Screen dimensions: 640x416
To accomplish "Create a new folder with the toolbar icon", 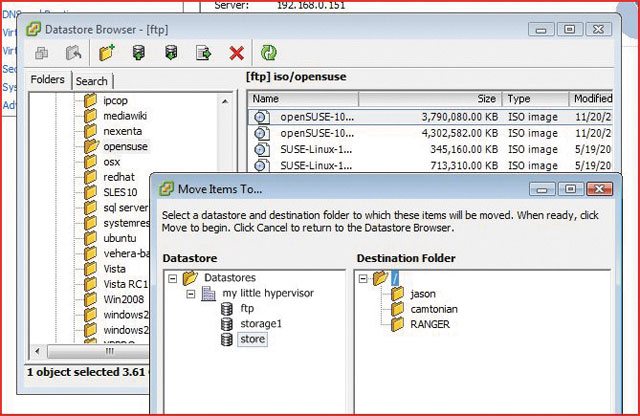I will [x=107, y=53].
